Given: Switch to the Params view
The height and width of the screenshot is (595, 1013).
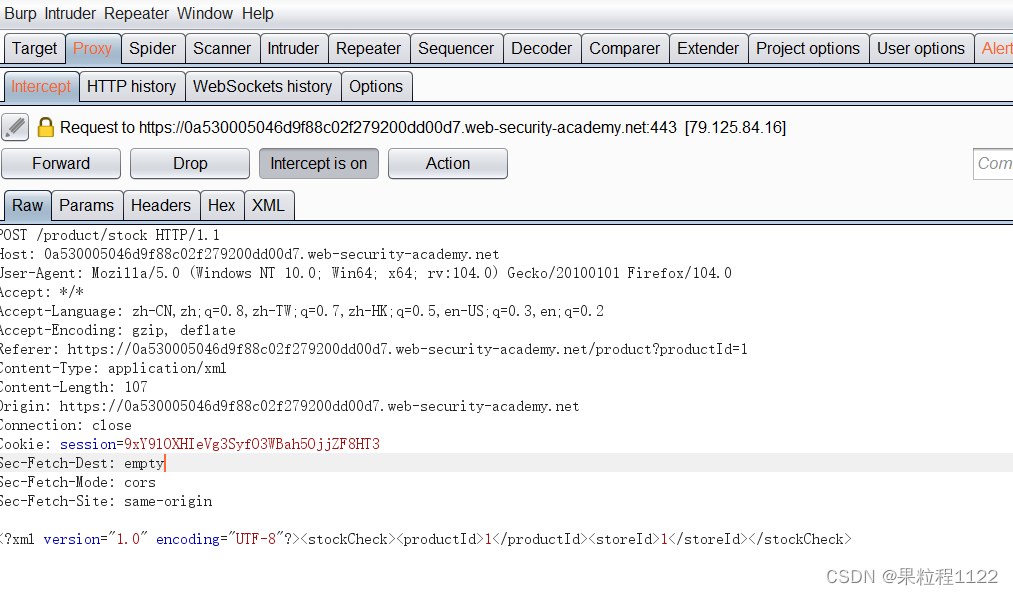Looking at the screenshot, I should click(x=86, y=205).
